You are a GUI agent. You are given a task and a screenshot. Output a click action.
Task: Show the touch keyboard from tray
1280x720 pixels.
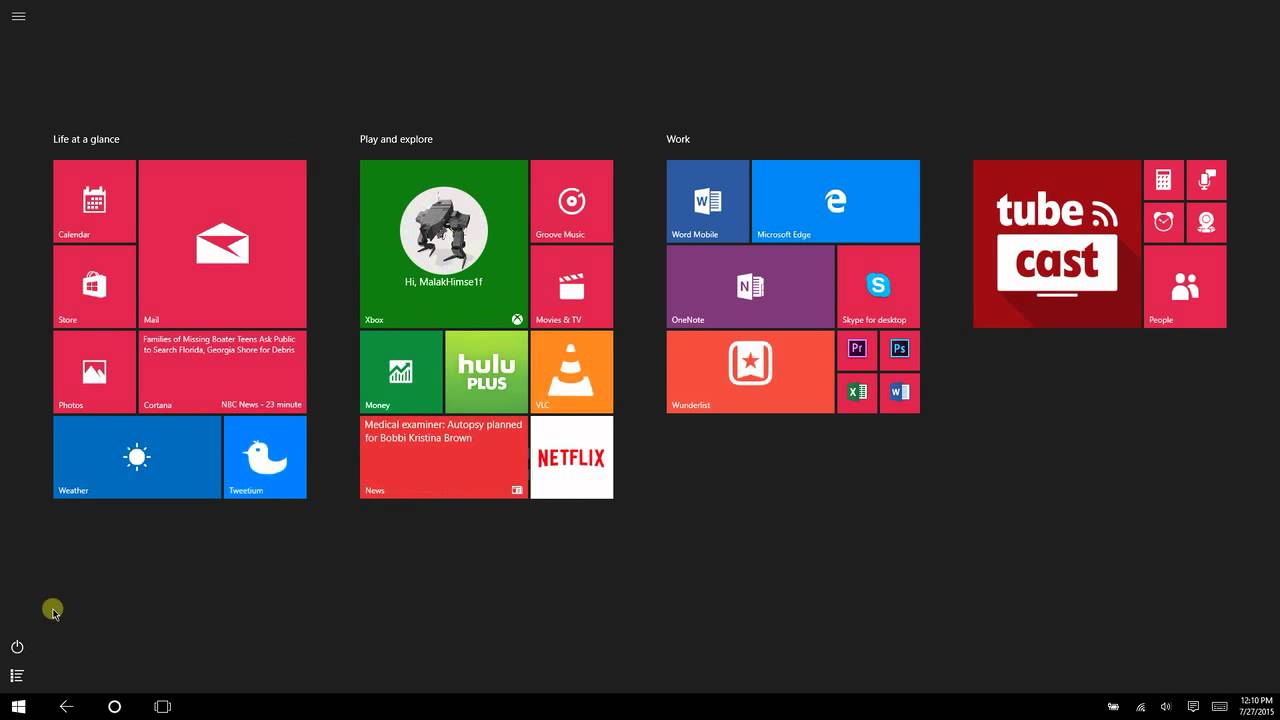coord(1220,707)
